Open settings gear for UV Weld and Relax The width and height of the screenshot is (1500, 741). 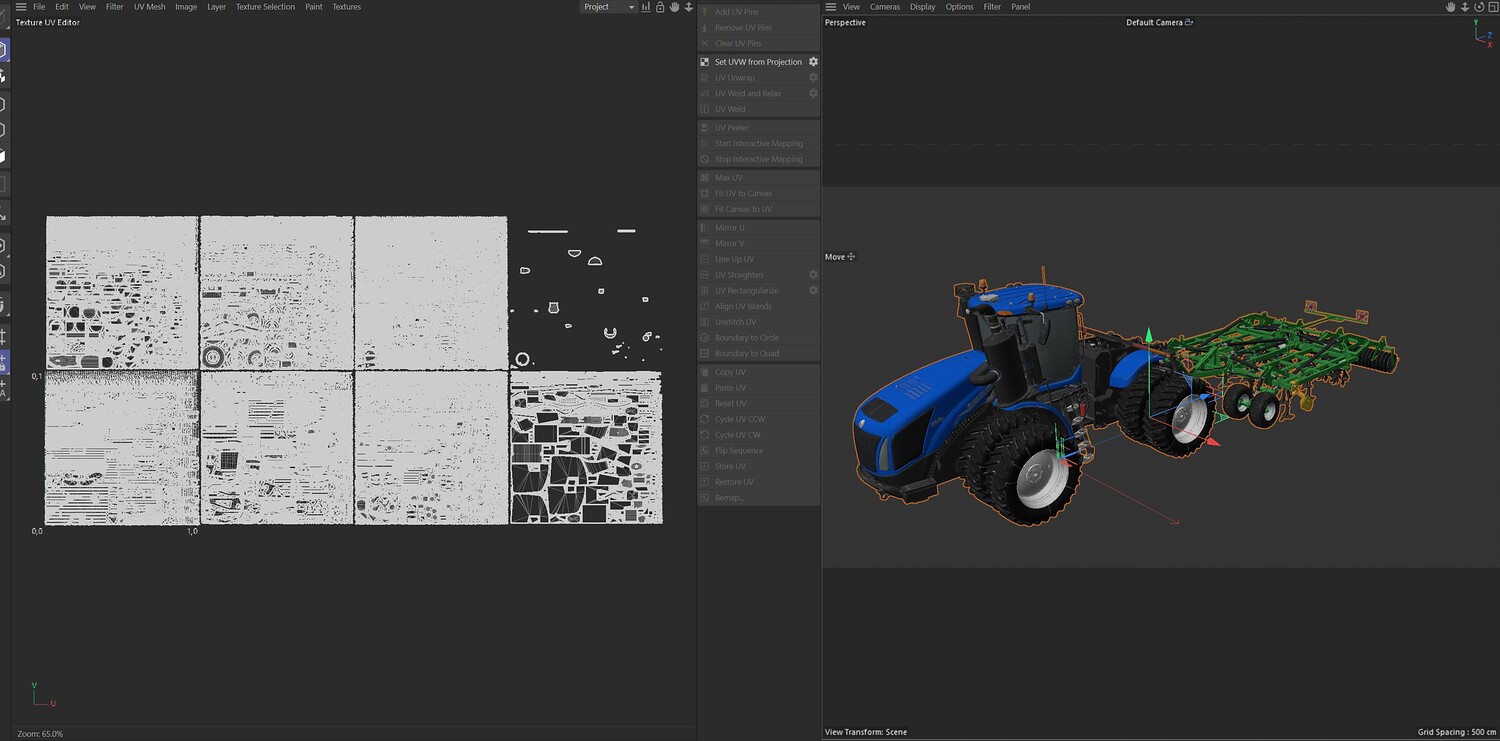tap(813, 94)
